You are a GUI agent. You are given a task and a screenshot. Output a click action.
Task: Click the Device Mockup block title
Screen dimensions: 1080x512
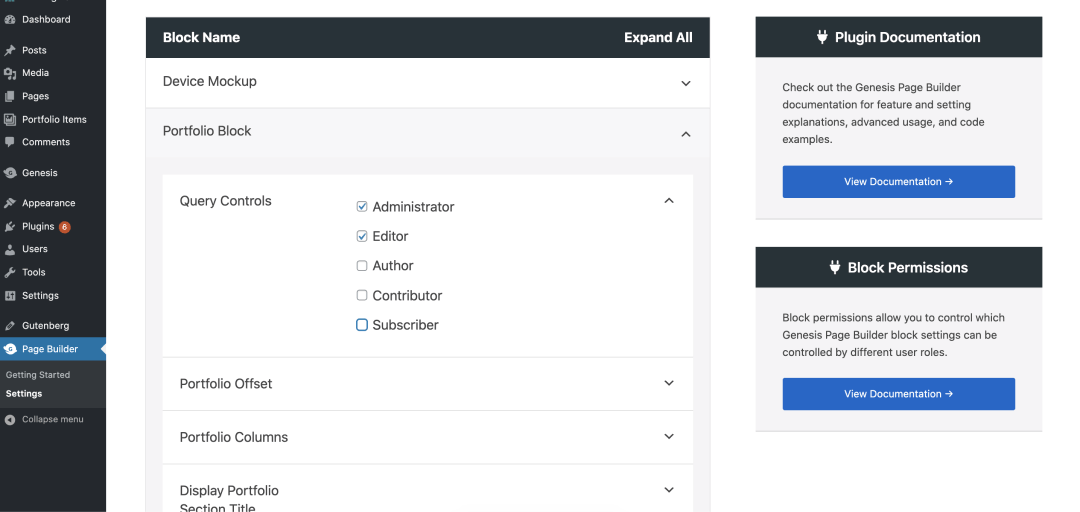[209, 81]
